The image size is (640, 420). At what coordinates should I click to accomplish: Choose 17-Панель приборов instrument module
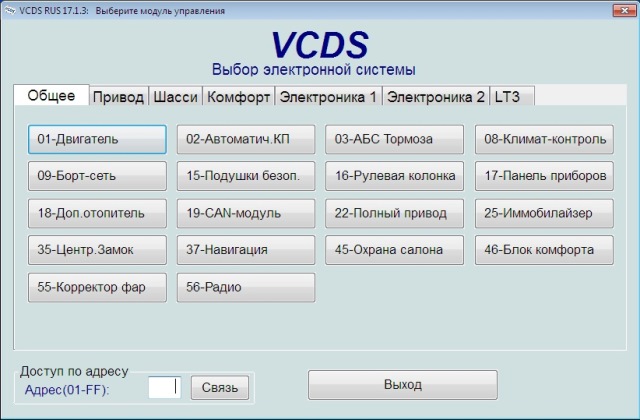pos(544,176)
